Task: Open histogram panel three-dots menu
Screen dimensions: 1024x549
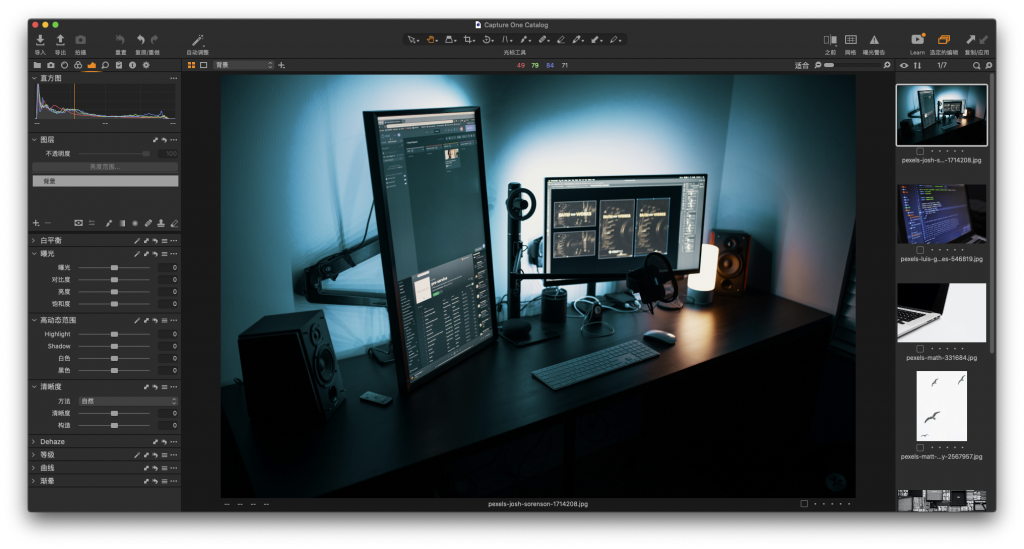Action: pyautogui.click(x=174, y=78)
